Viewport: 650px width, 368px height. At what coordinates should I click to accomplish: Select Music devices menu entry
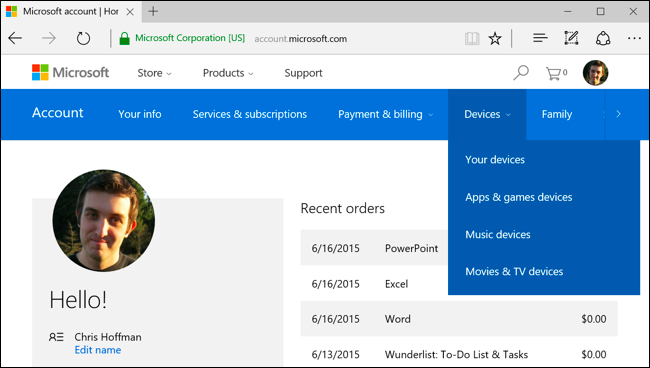(498, 235)
